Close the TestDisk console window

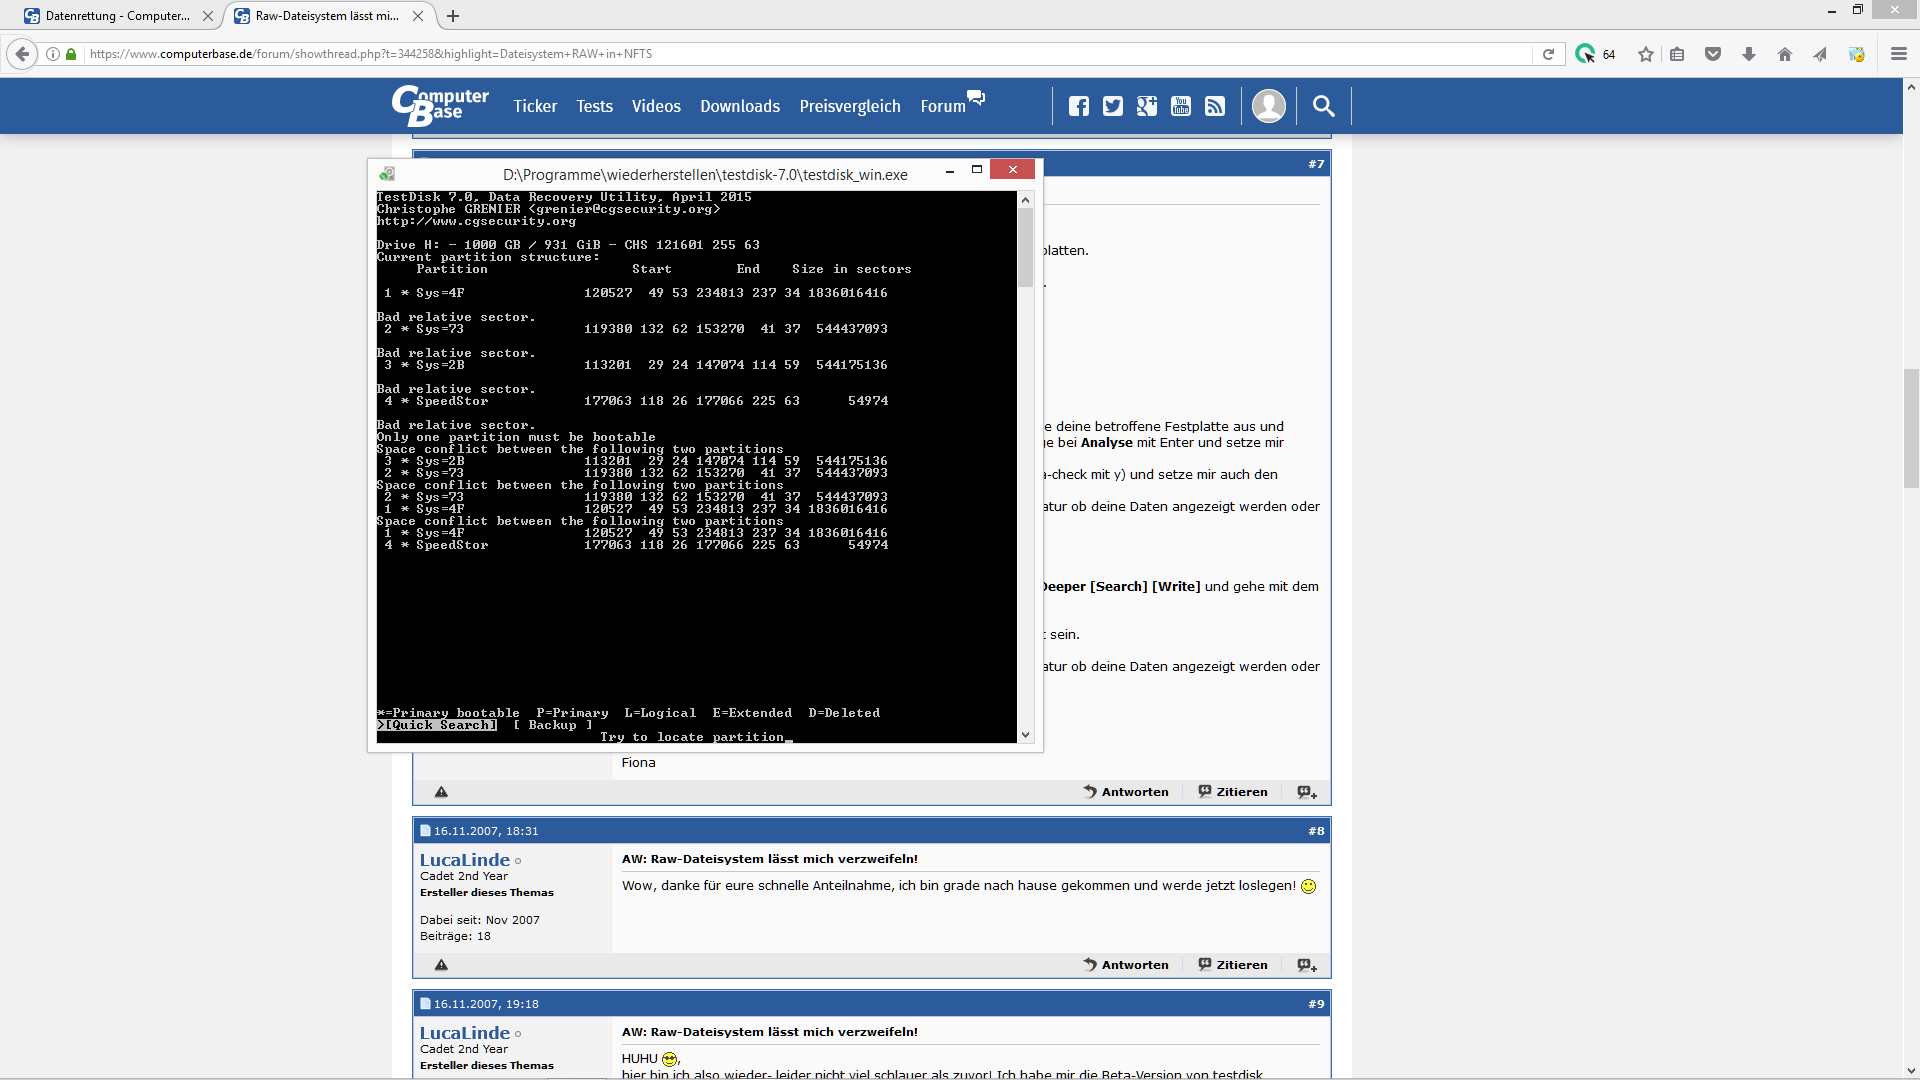coord(1012,170)
